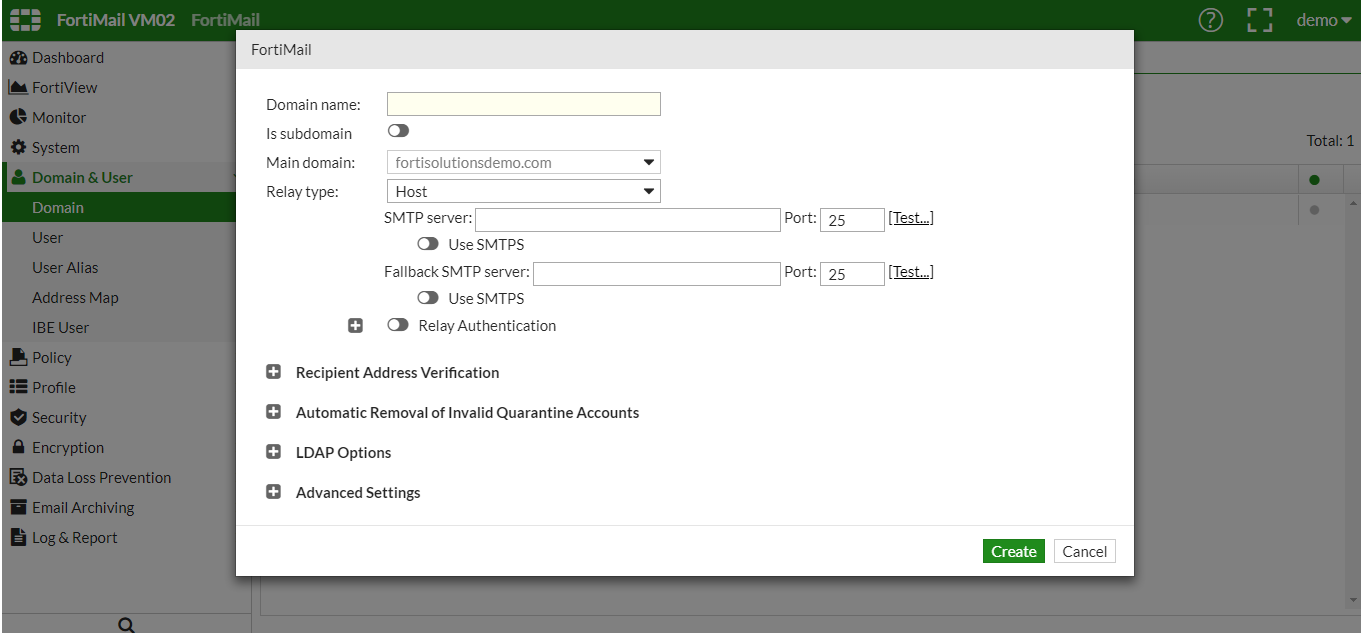Open the demo user account menu

1322,19
